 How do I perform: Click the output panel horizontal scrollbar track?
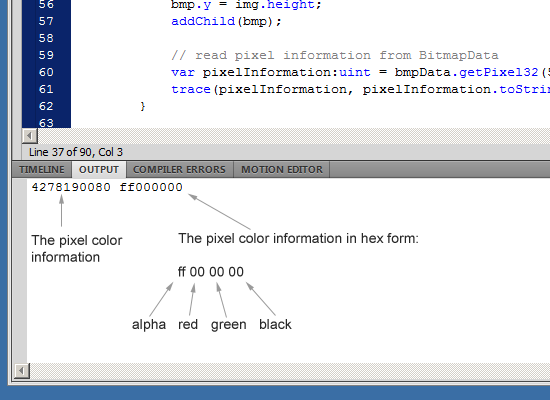pos(290,371)
